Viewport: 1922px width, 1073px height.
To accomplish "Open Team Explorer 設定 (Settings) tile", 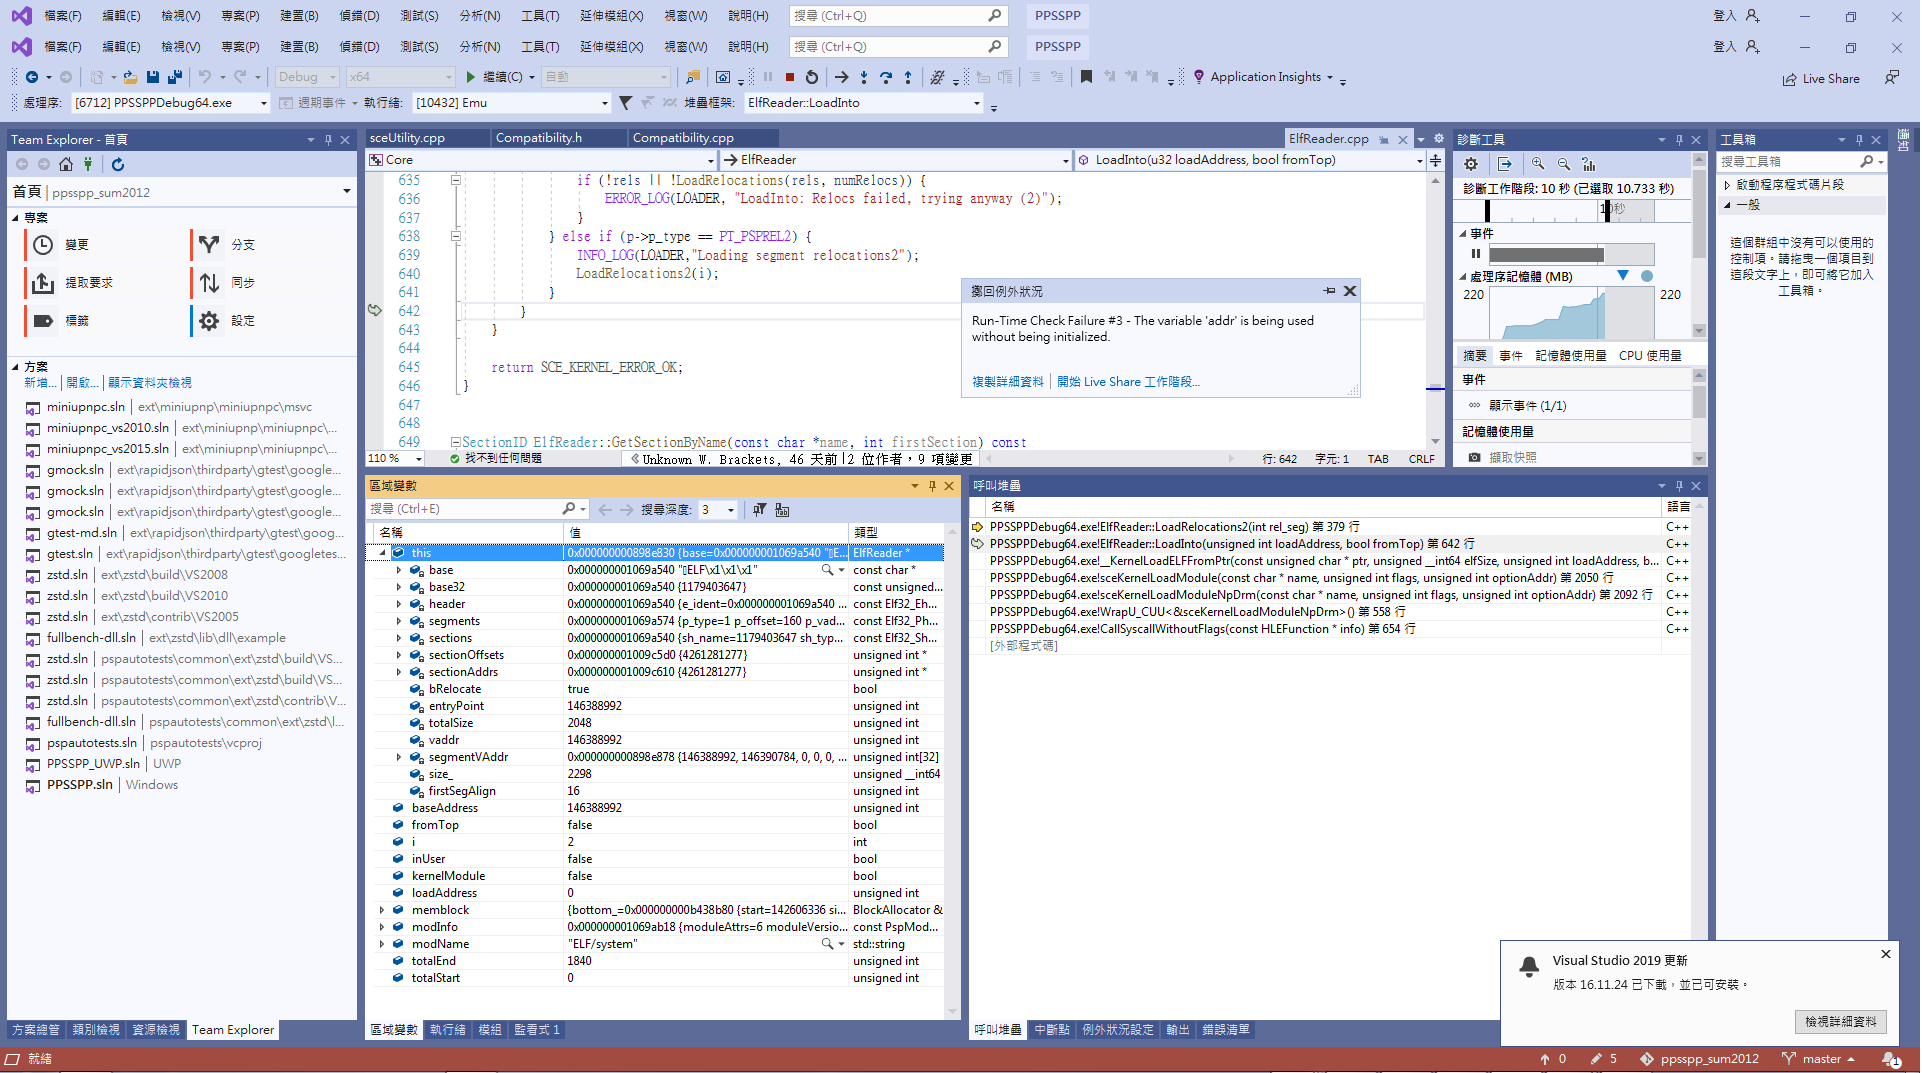I will point(270,321).
